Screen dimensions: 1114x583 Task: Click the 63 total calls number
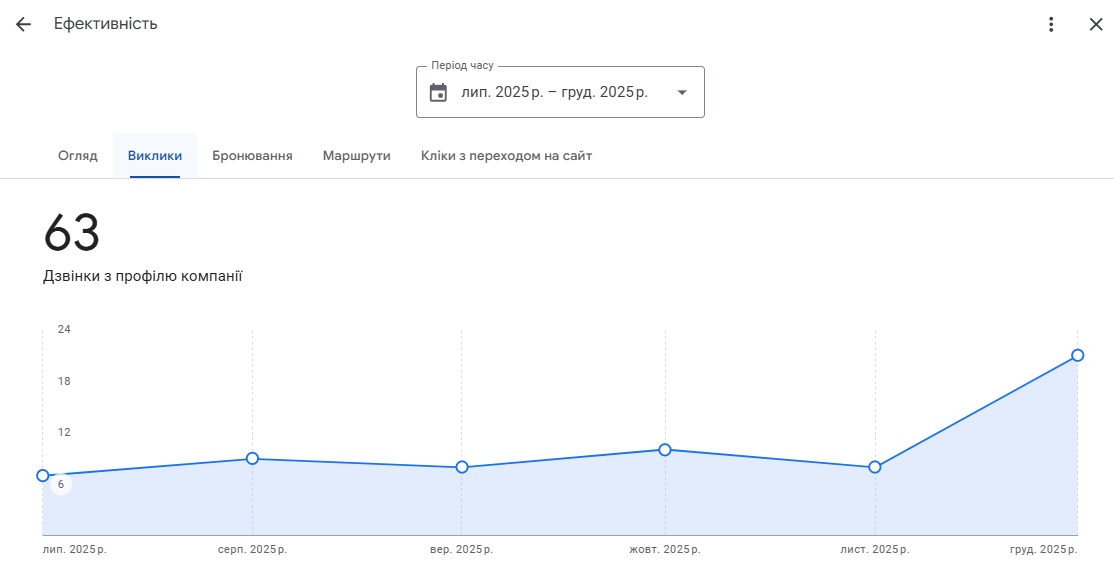[x=72, y=233]
